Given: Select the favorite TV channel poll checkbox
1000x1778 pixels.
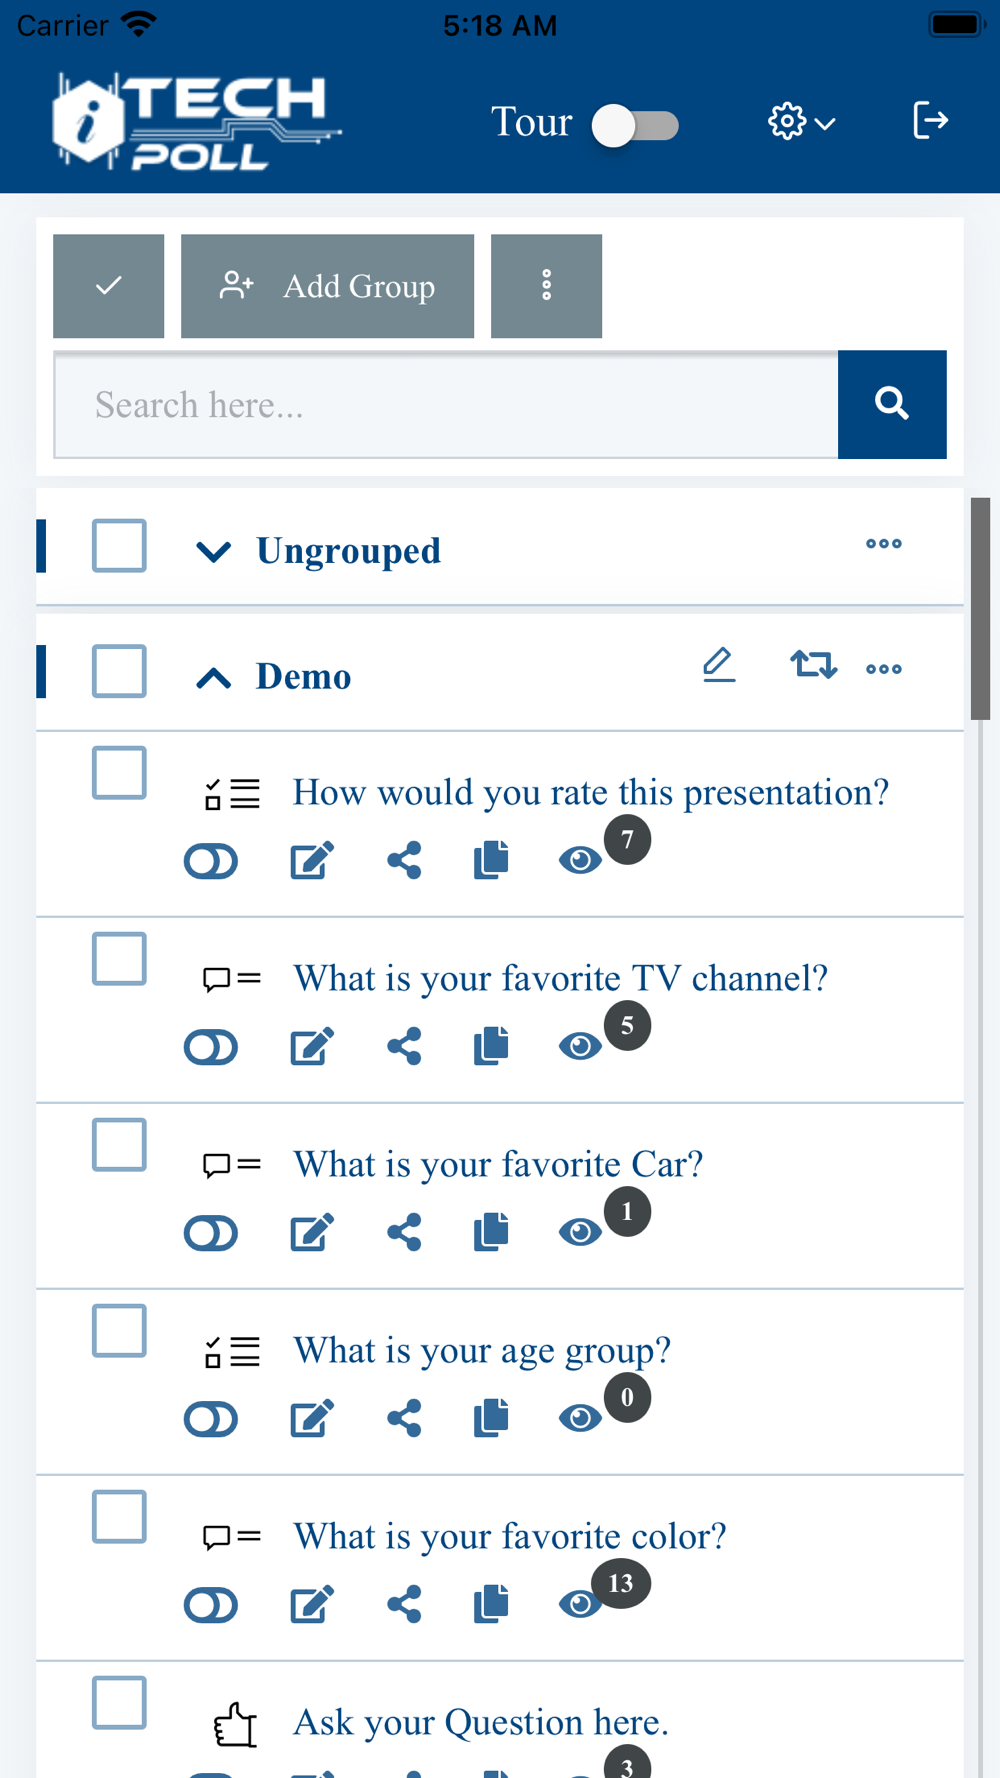Looking at the screenshot, I should (x=119, y=959).
